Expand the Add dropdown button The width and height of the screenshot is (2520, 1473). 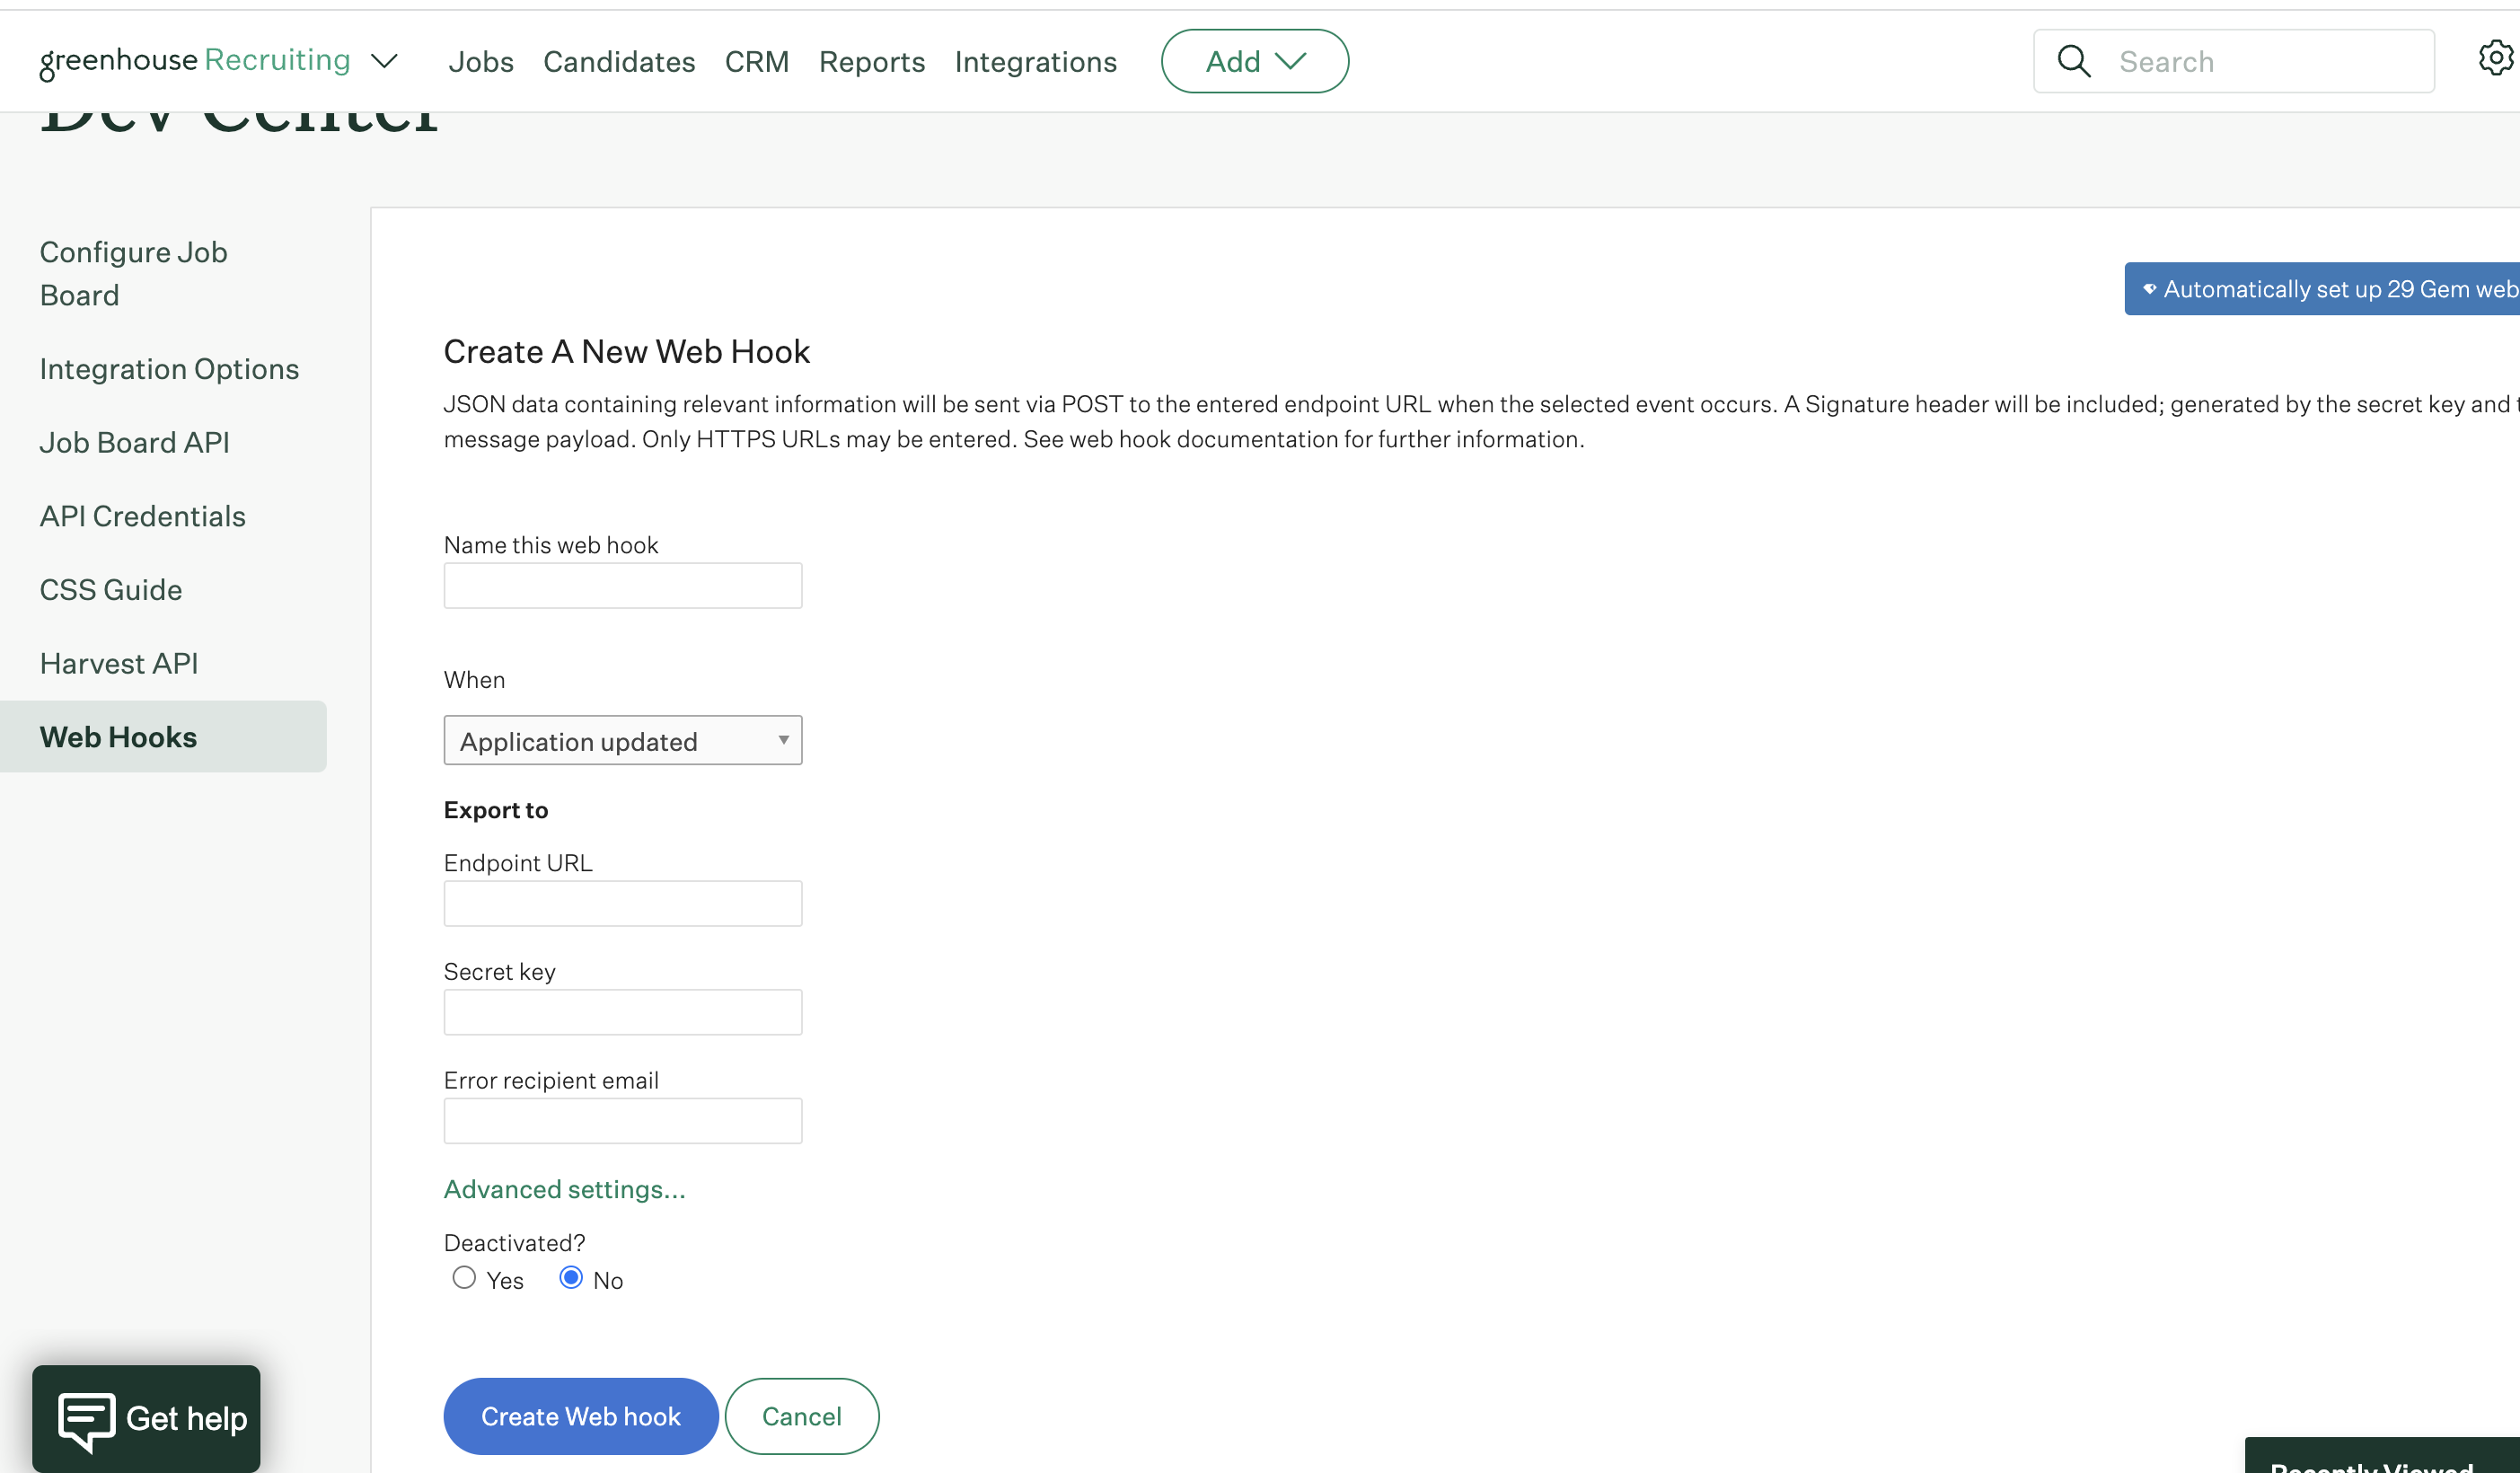pos(1254,62)
